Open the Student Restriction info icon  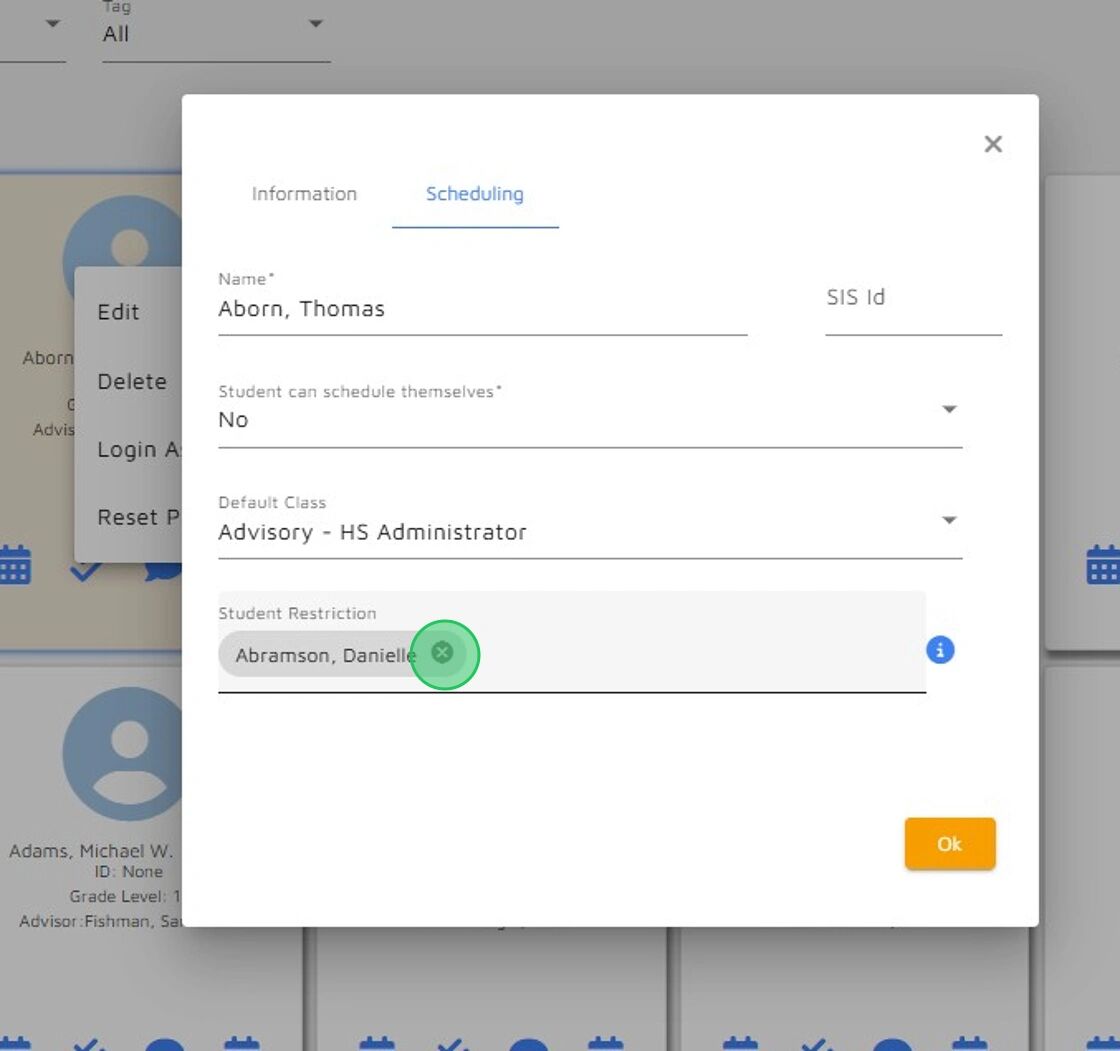(x=940, y=650)
